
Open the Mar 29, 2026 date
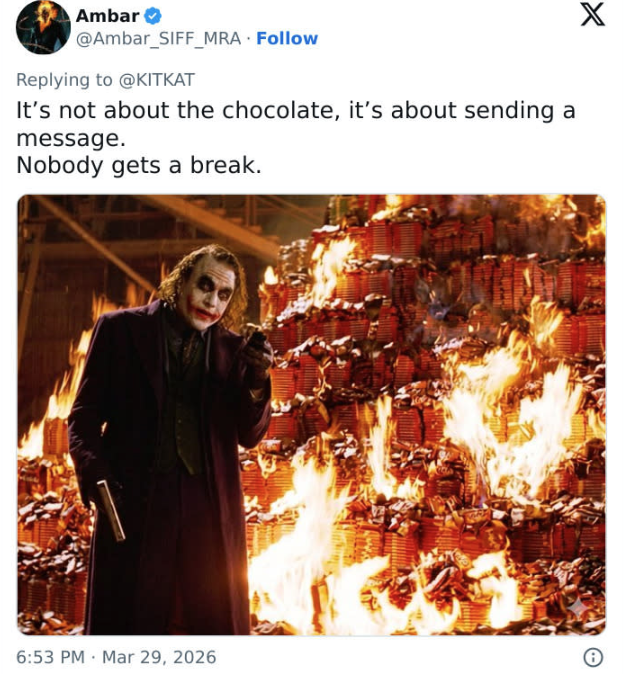pyautogui.click(x=158, y=657)
